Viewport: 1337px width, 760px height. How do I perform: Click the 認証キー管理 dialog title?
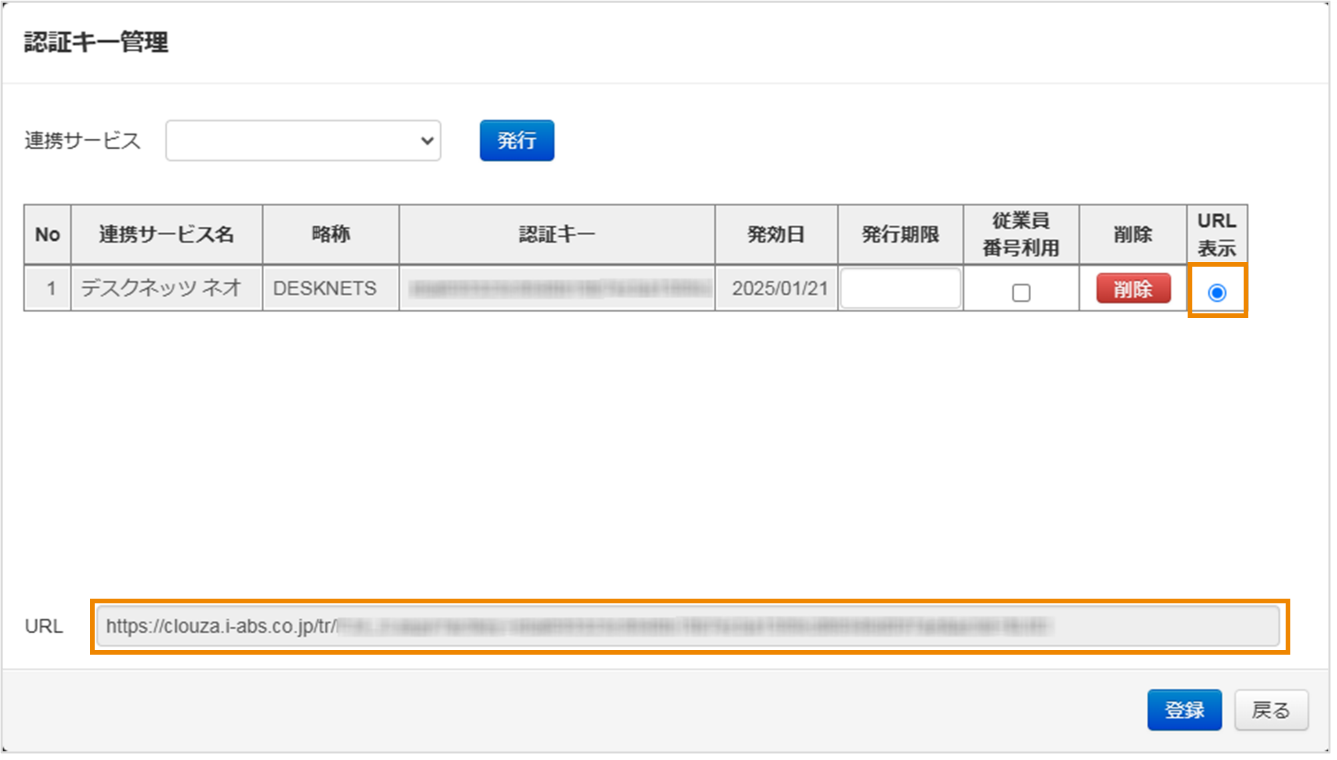pos(96,42)
